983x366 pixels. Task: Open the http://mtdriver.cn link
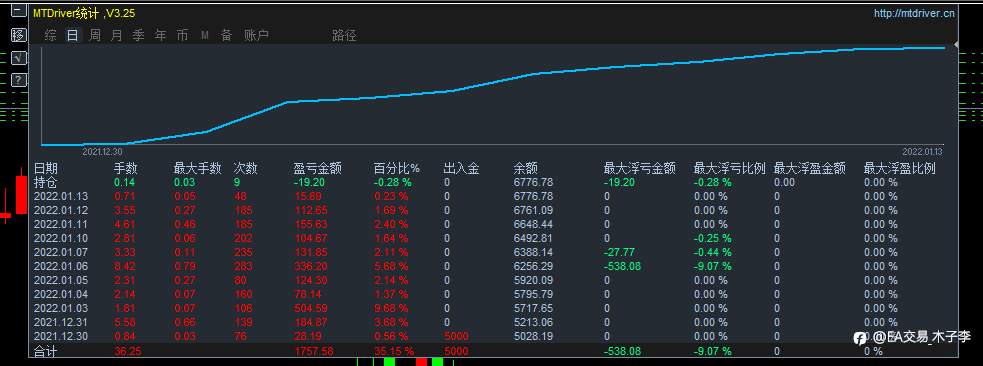(x=914, y=13)
